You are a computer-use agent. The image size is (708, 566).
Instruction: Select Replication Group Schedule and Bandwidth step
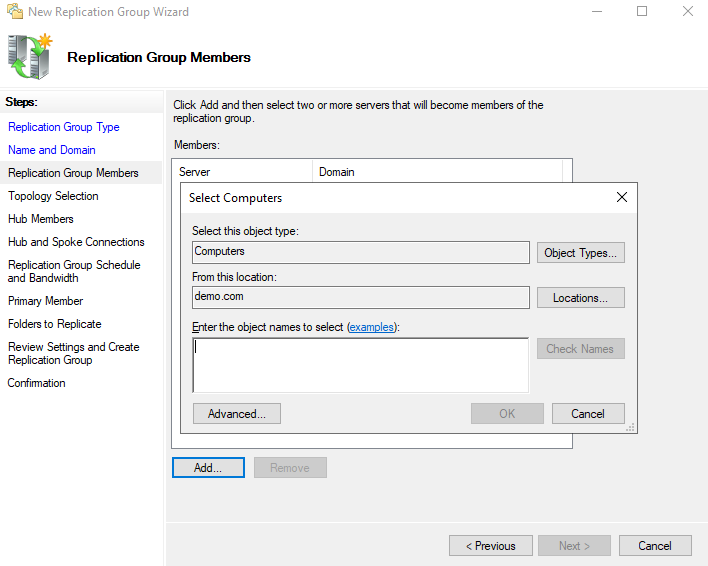74,271
